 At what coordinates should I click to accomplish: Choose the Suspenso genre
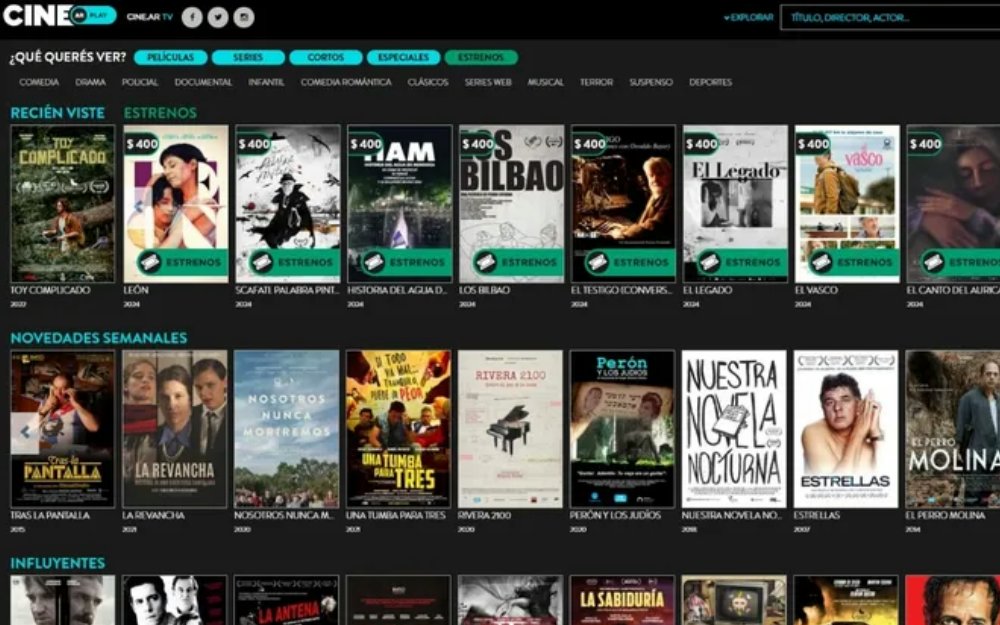click(651, 82)
